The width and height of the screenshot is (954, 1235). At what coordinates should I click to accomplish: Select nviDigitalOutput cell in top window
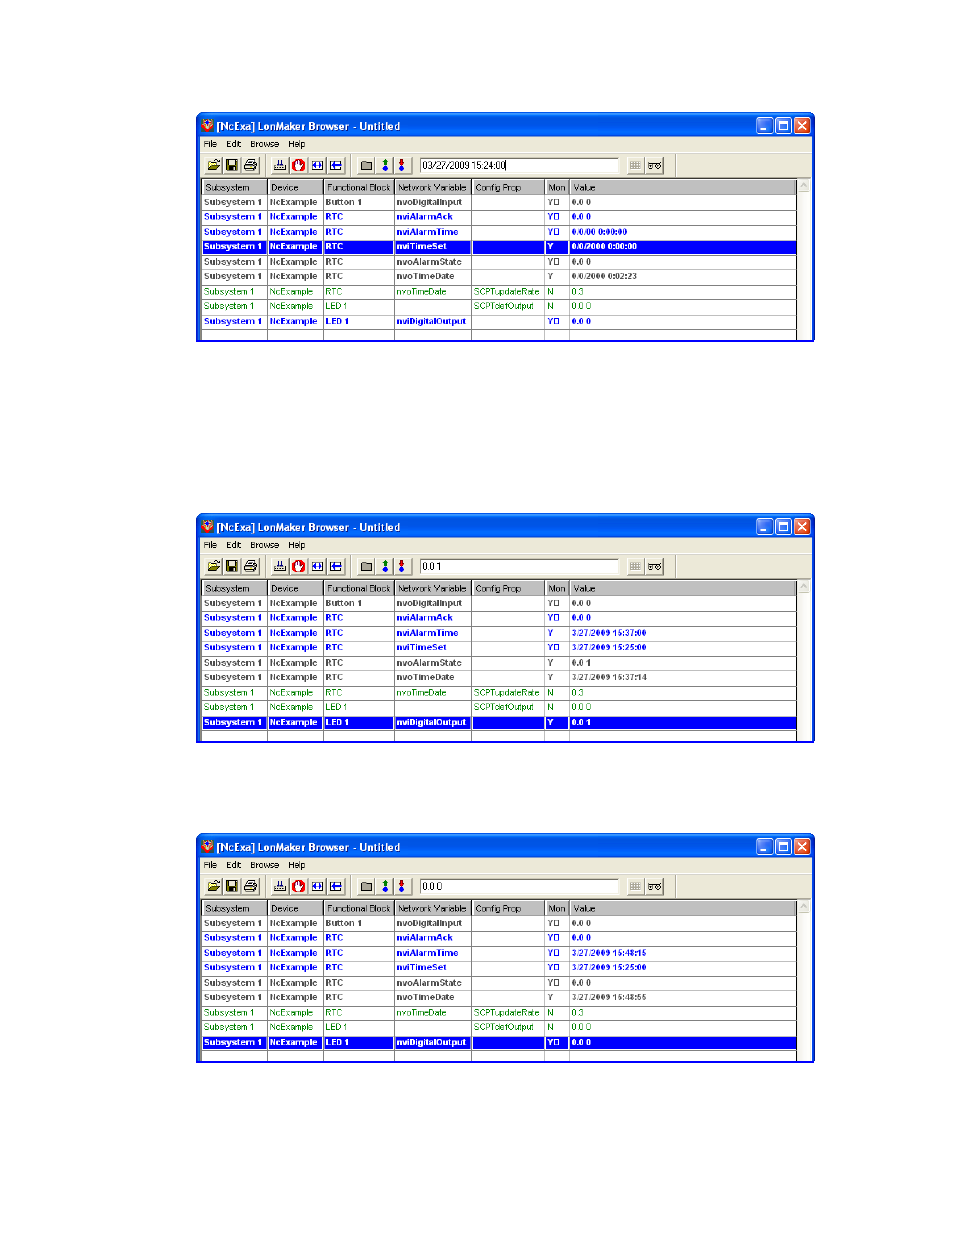point(432,321)
